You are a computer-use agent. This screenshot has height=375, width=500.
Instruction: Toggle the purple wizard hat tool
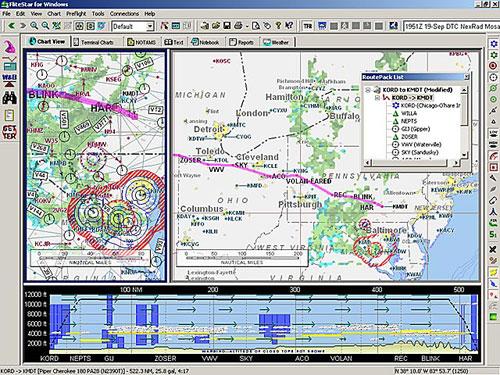pos(9,47)
